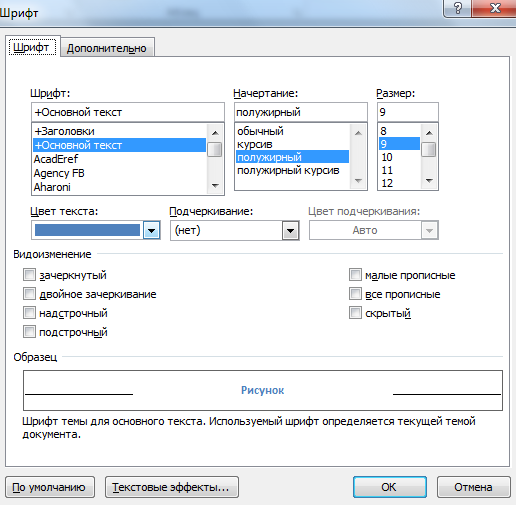Image resolution: width=516 pixels, height=505 pixels.
Task: Pick font size 8
Action: (x=399, y=131)
